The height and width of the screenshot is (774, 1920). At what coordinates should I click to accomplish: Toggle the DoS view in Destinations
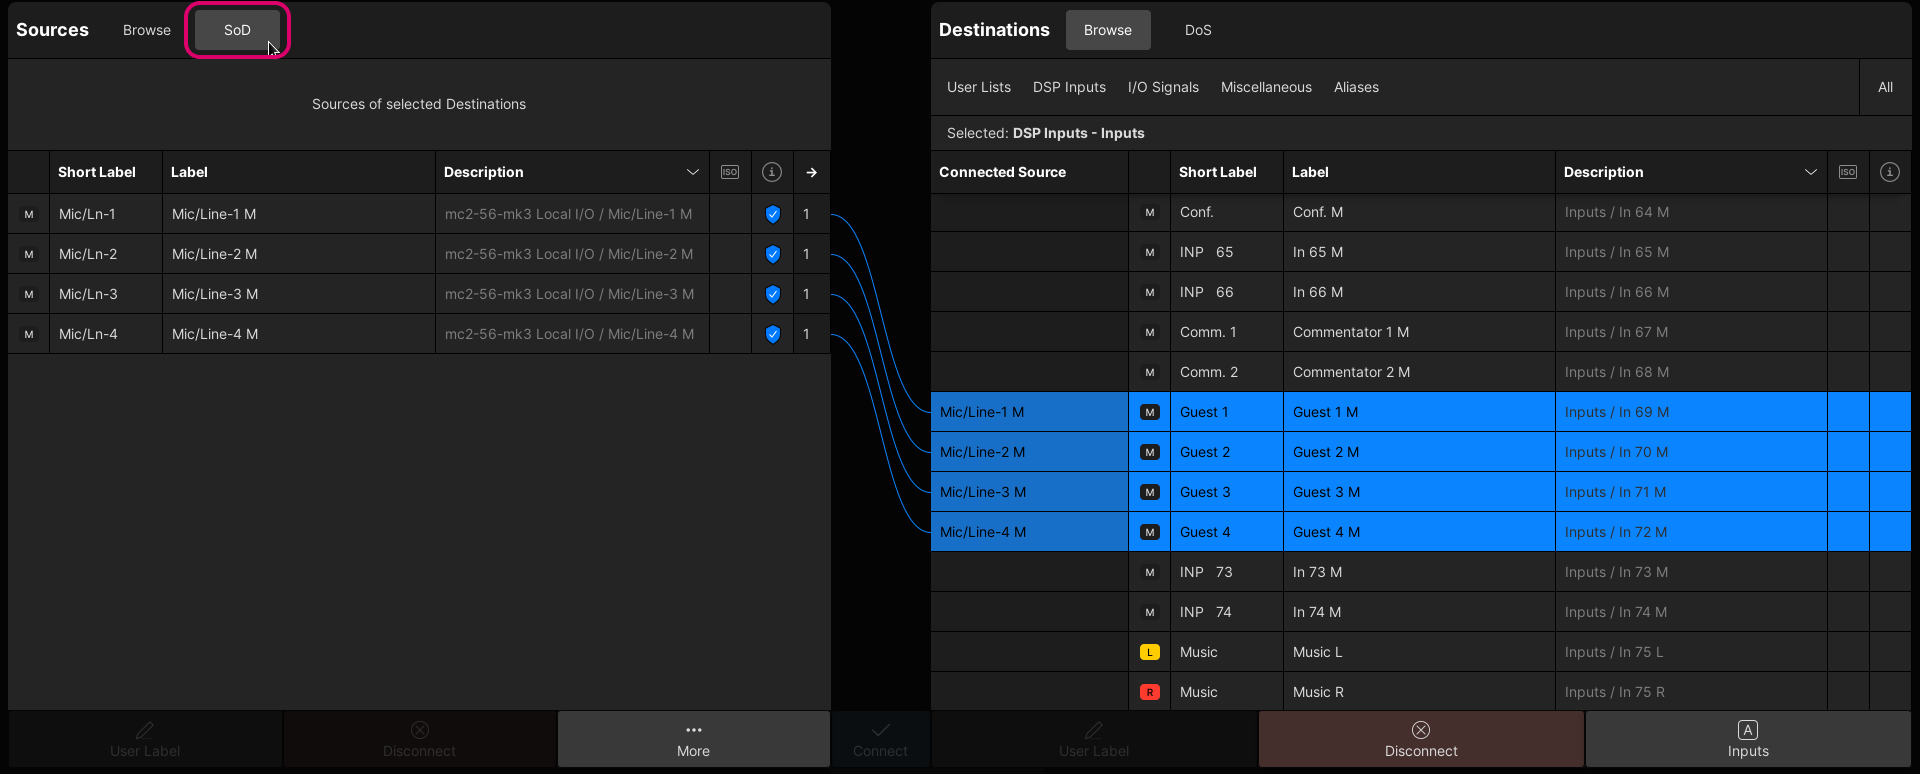coord(1198,30)
